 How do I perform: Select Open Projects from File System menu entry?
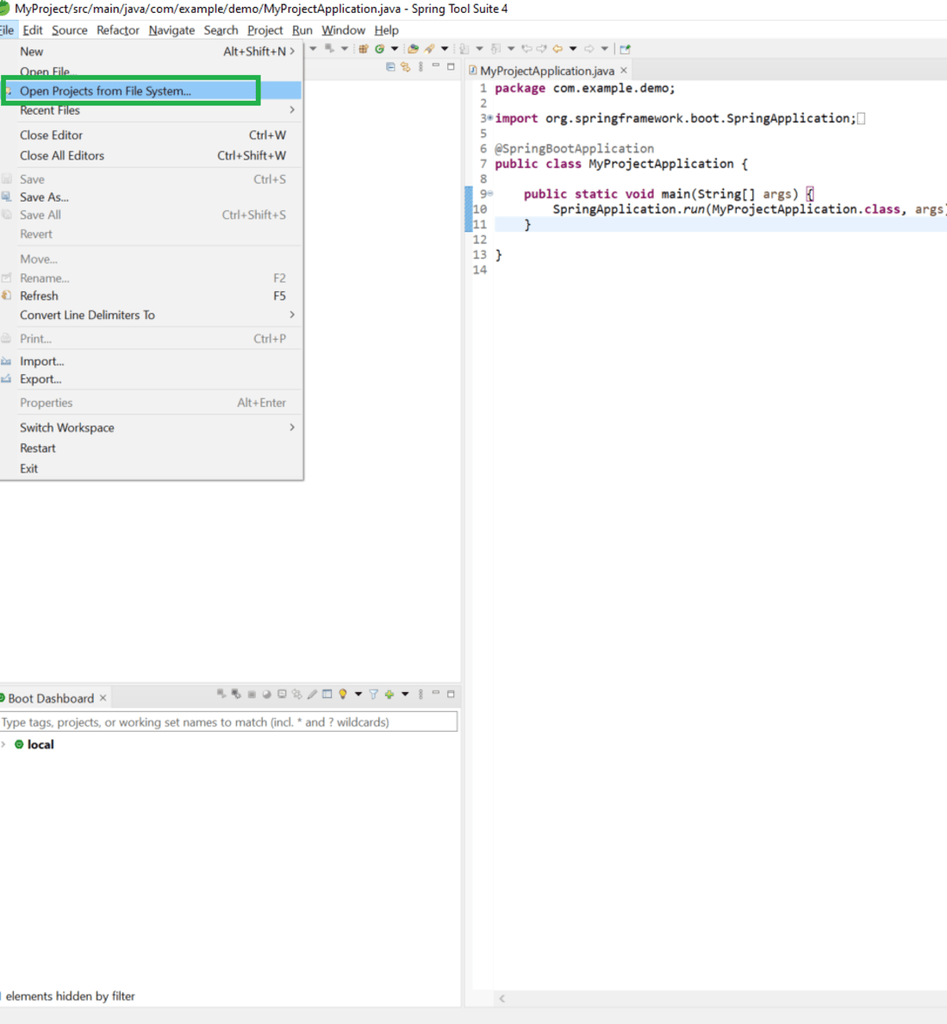(151, 91)
